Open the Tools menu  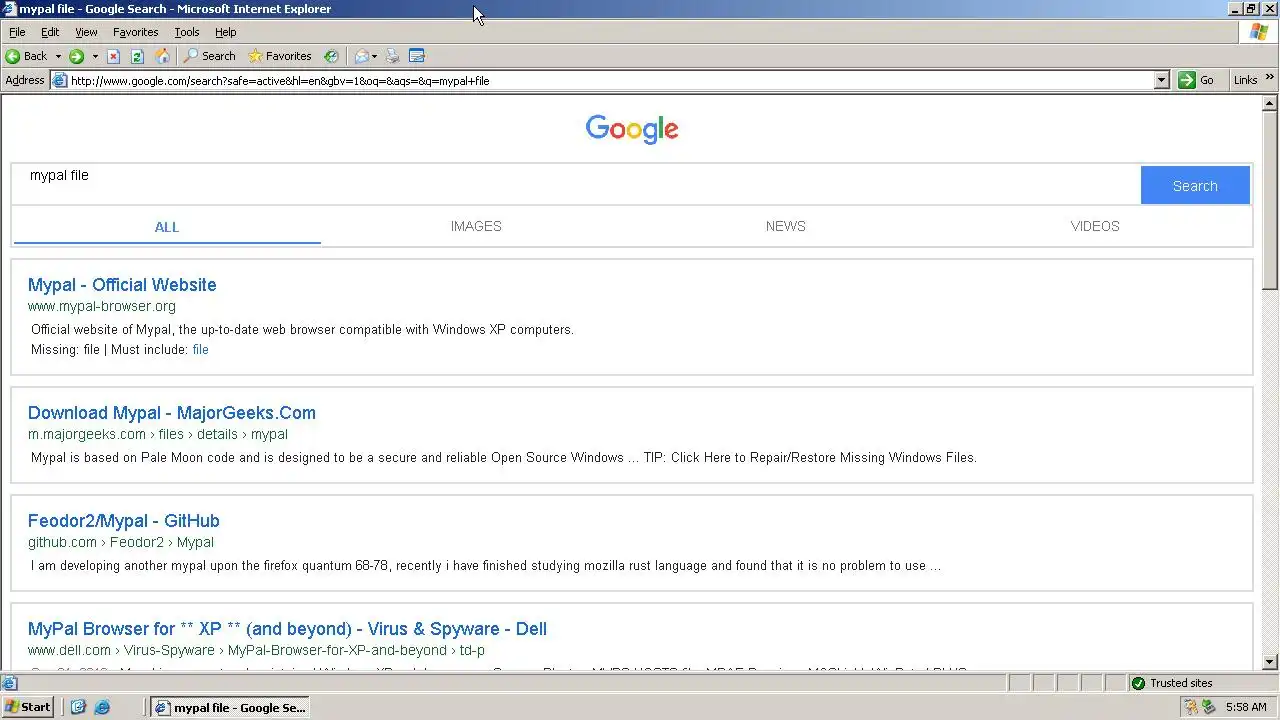pos(187,32)
